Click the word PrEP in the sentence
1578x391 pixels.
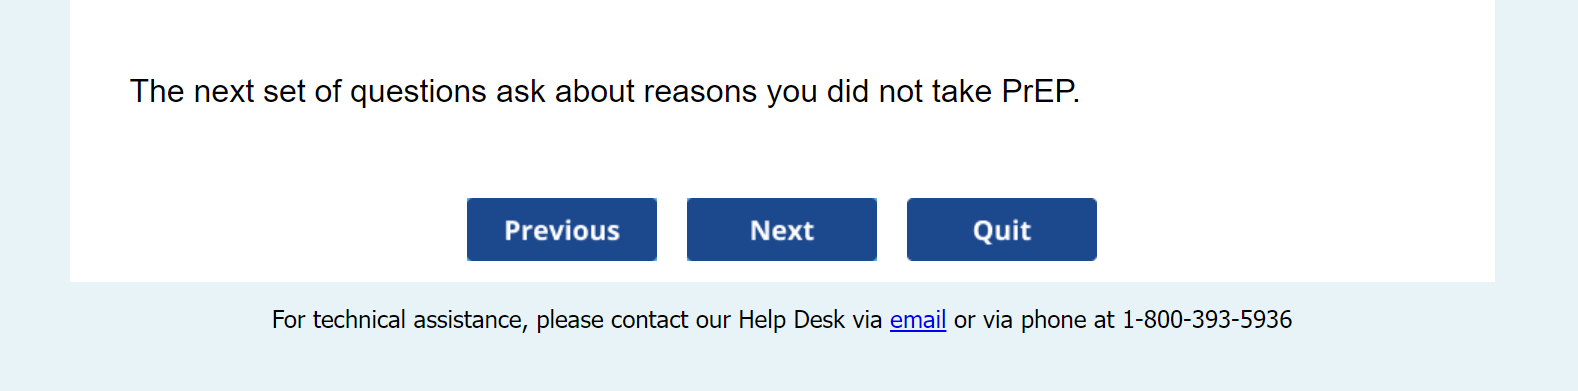pyautogui.click(x=1040, y=91)
